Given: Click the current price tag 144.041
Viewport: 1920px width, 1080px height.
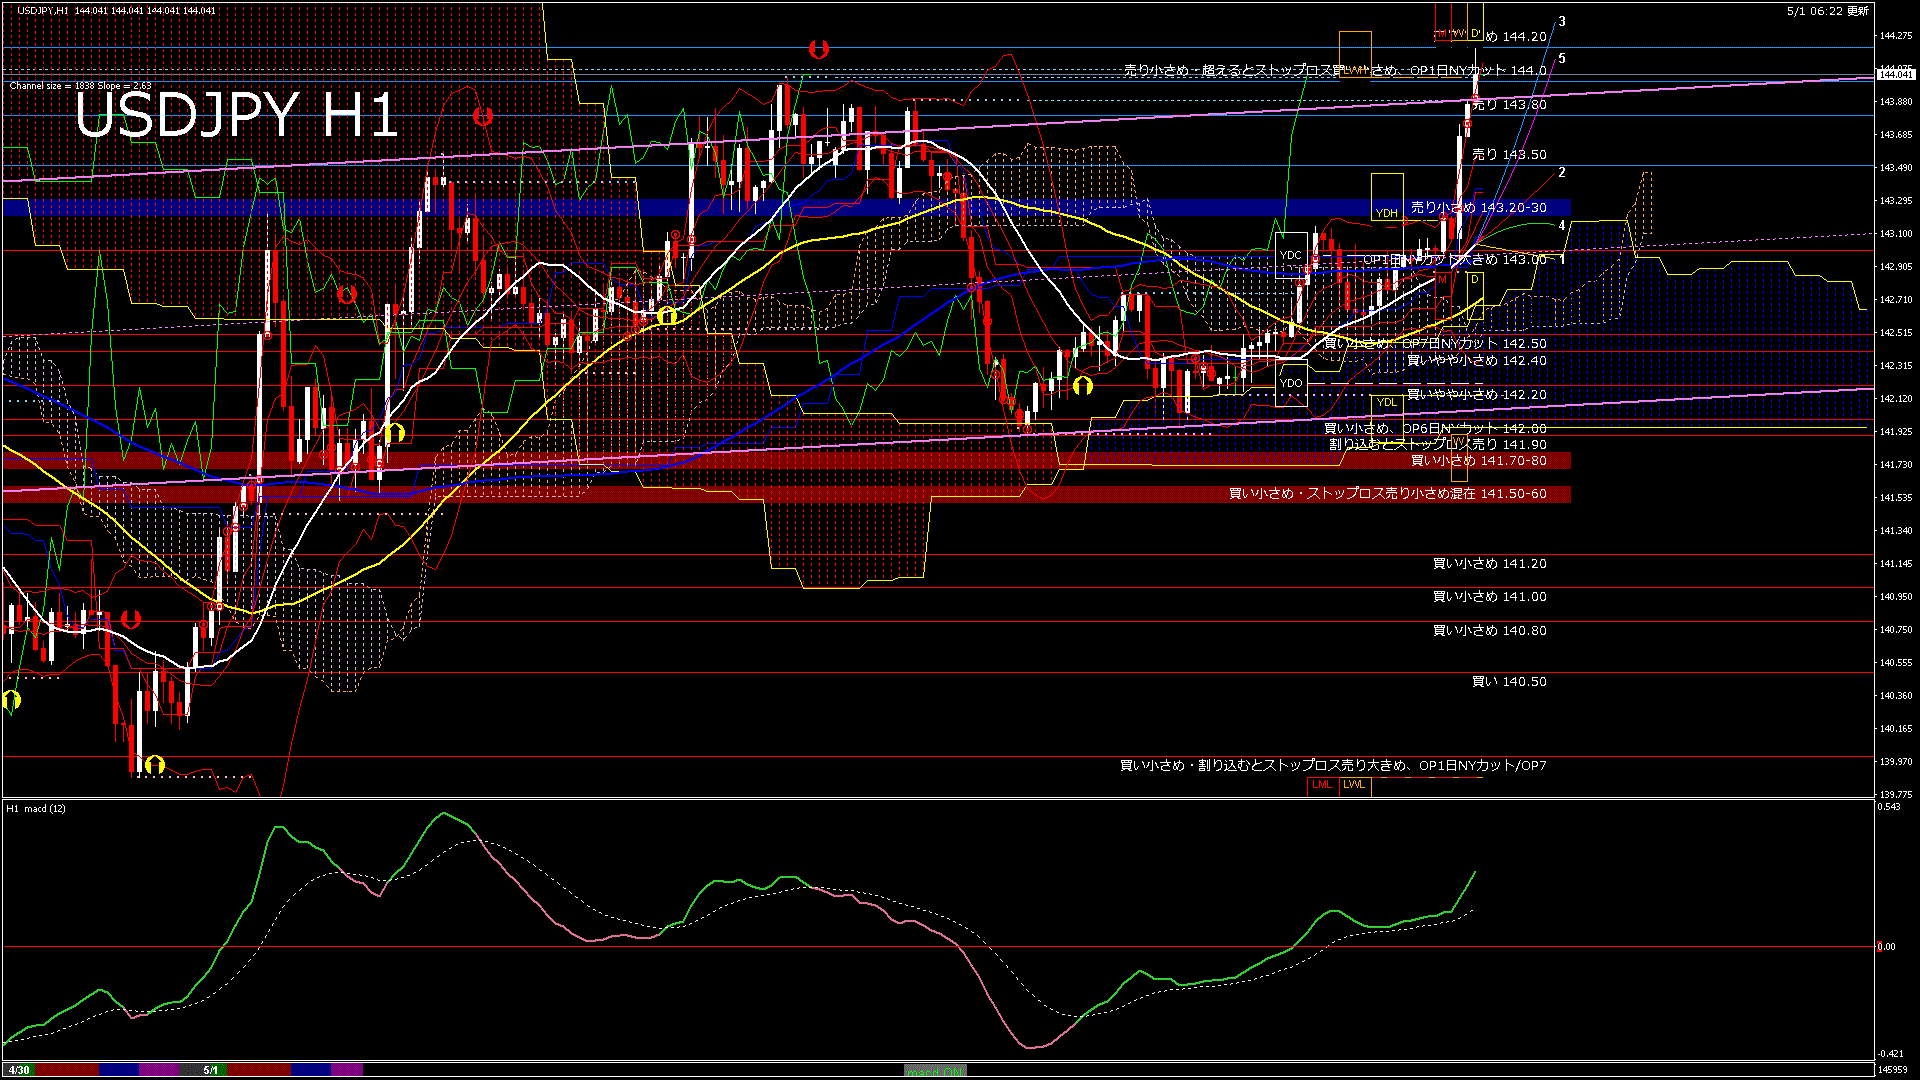Looking at the screenshot, I should (x=1895, y=75).
